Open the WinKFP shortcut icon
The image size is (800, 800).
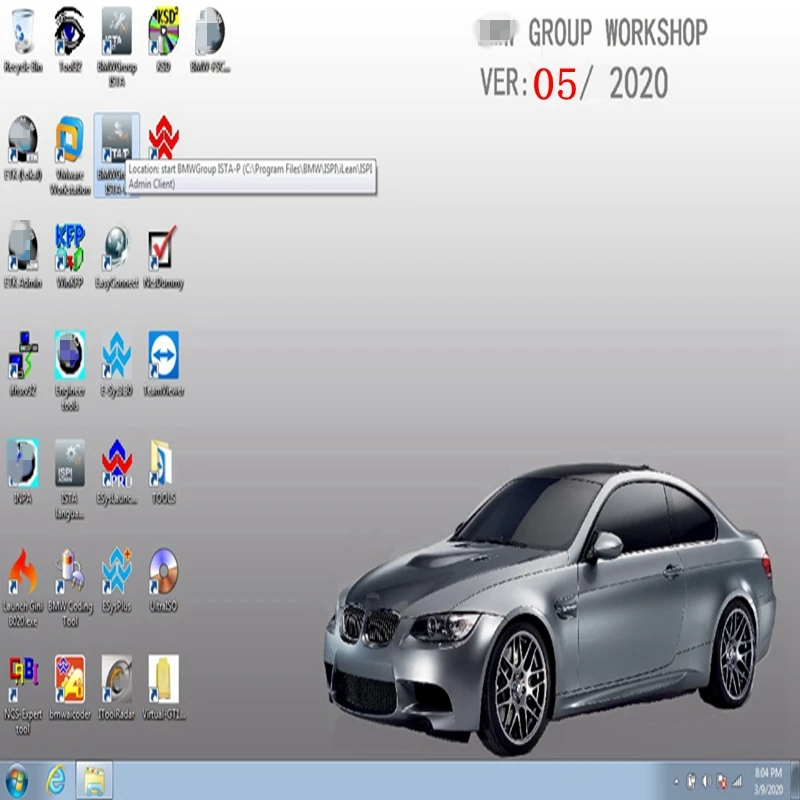point(70,256)
